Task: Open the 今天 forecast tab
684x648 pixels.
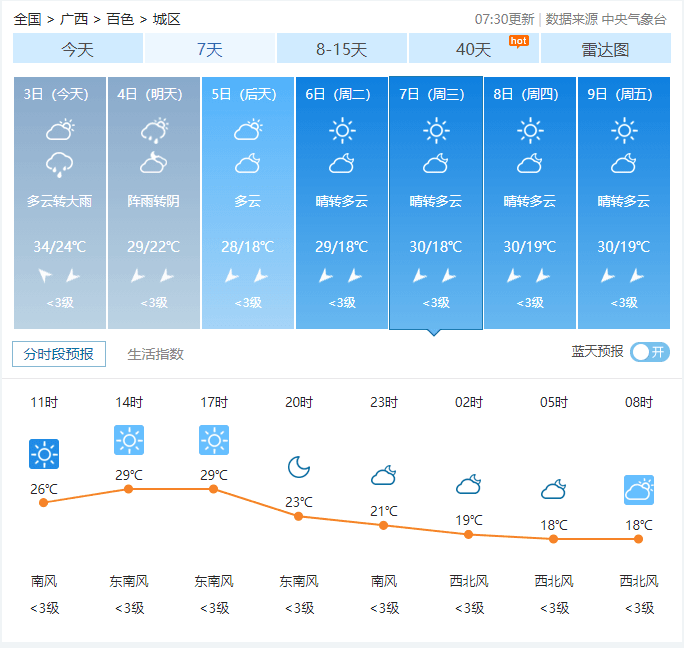Action: tap(78, 48)
